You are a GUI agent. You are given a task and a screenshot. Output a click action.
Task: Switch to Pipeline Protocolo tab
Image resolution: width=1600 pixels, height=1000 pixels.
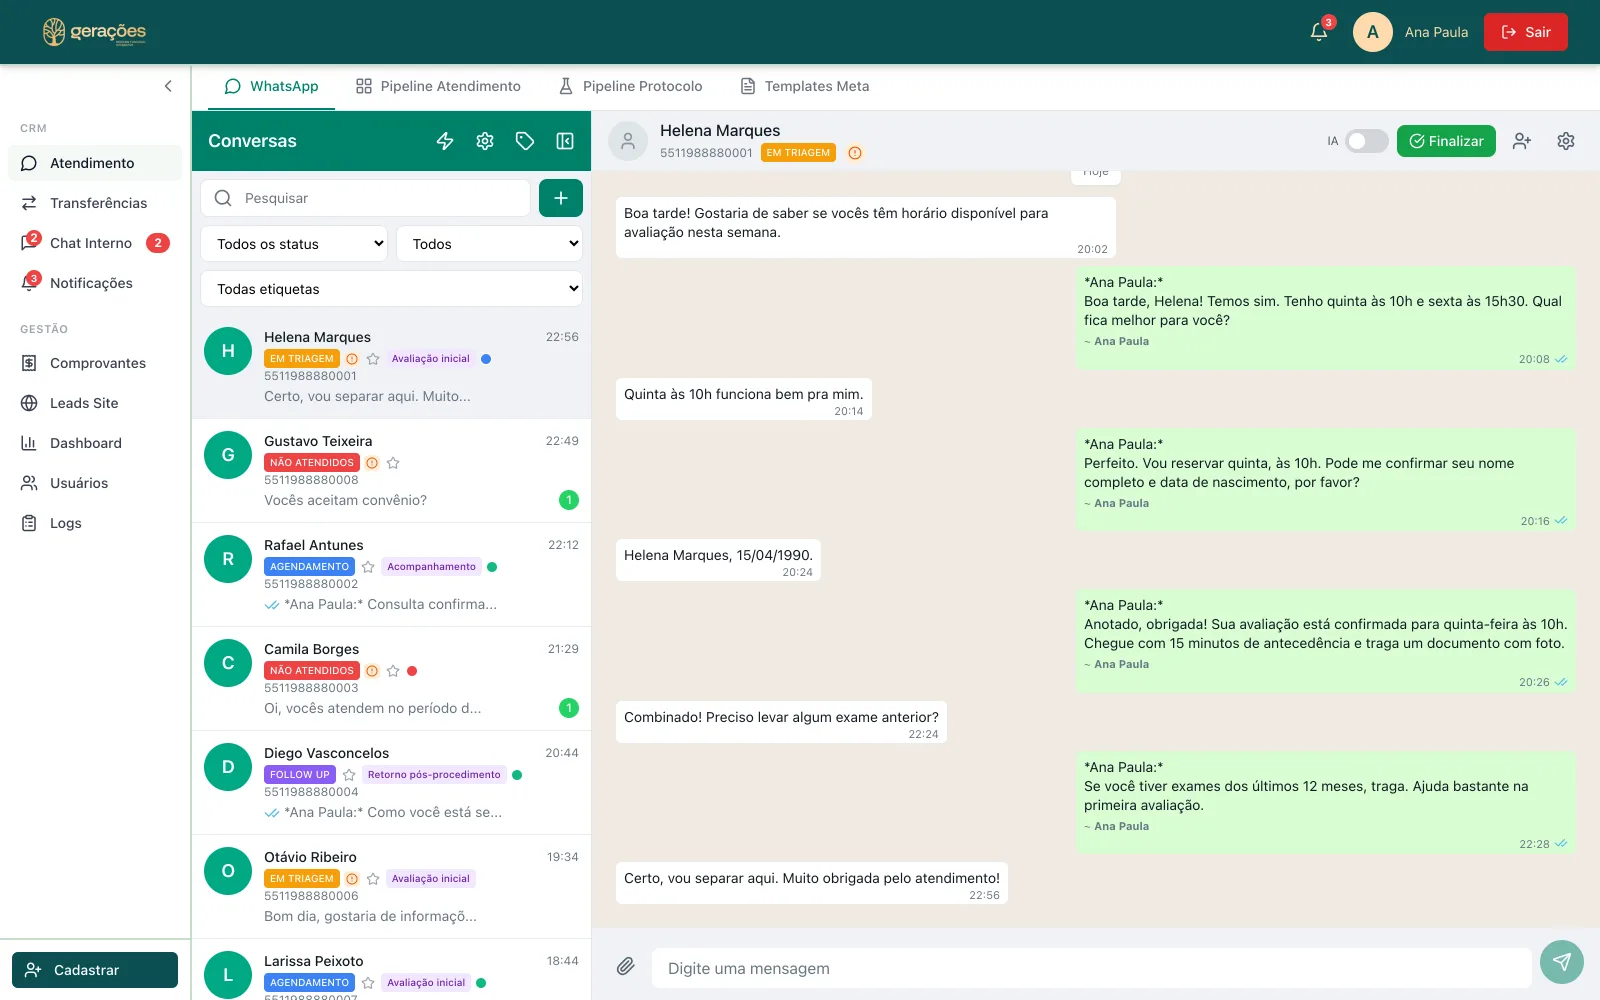coord(630,86)
